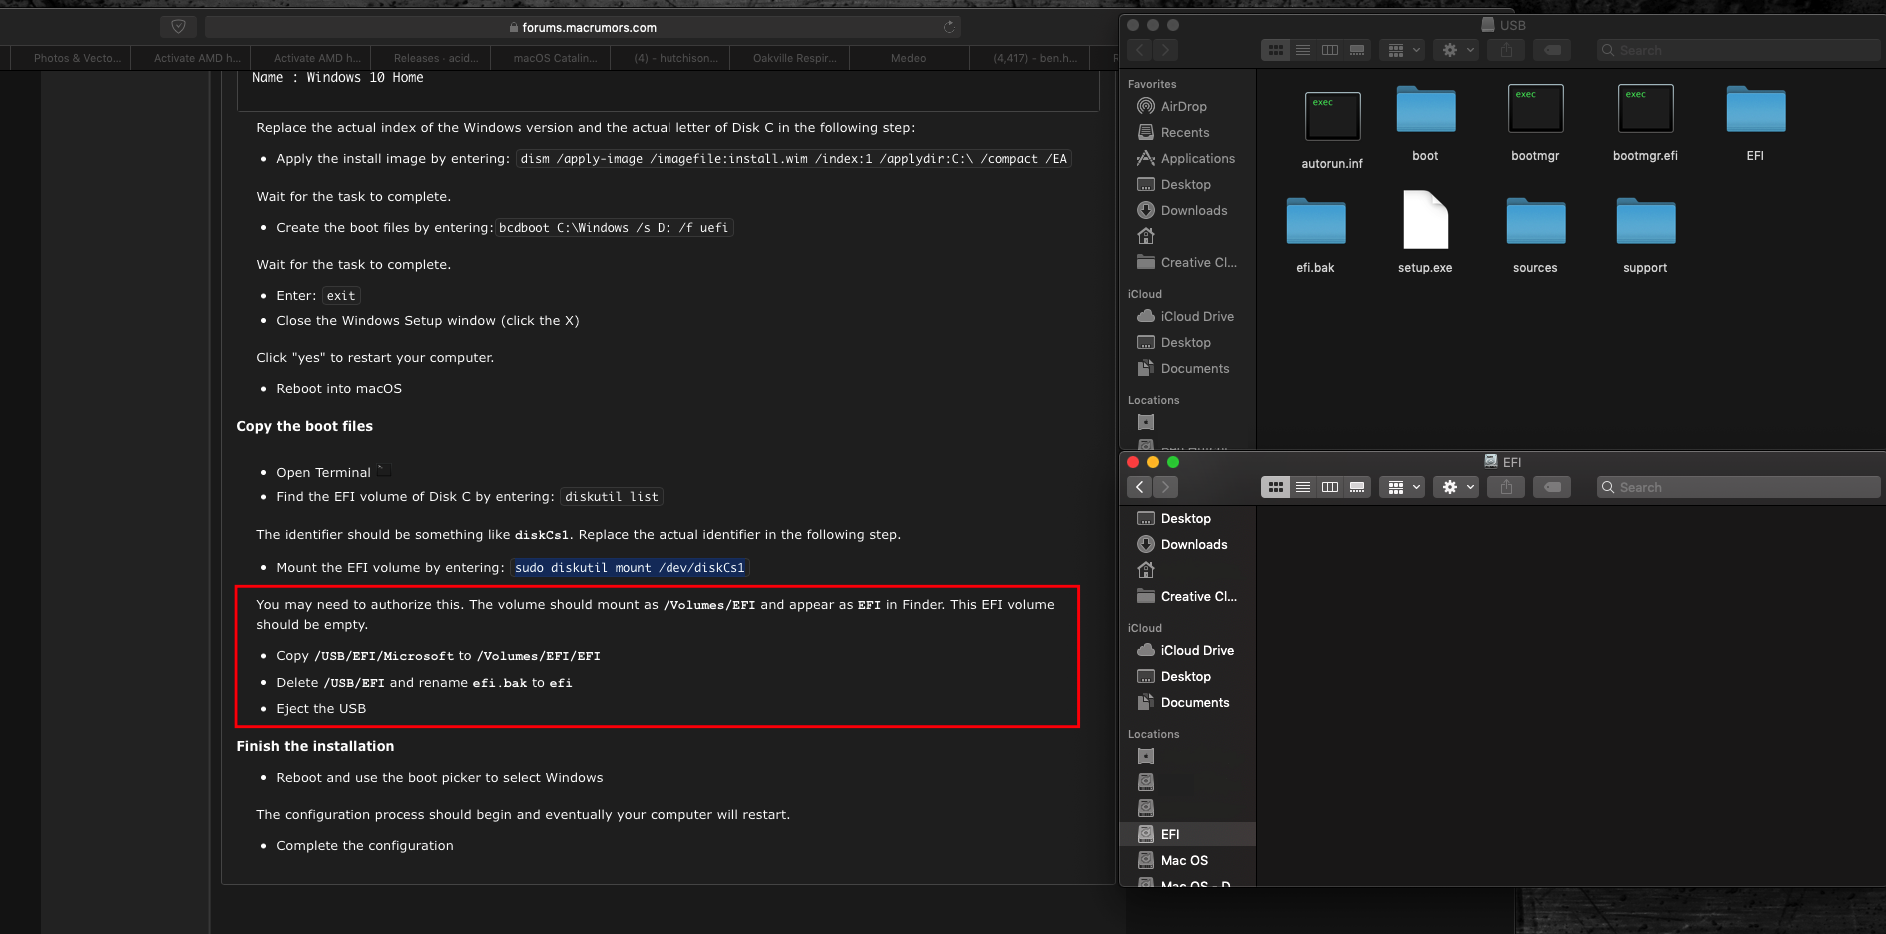
Task: Click the 'exit' code snippet
Action: point(341,296)
